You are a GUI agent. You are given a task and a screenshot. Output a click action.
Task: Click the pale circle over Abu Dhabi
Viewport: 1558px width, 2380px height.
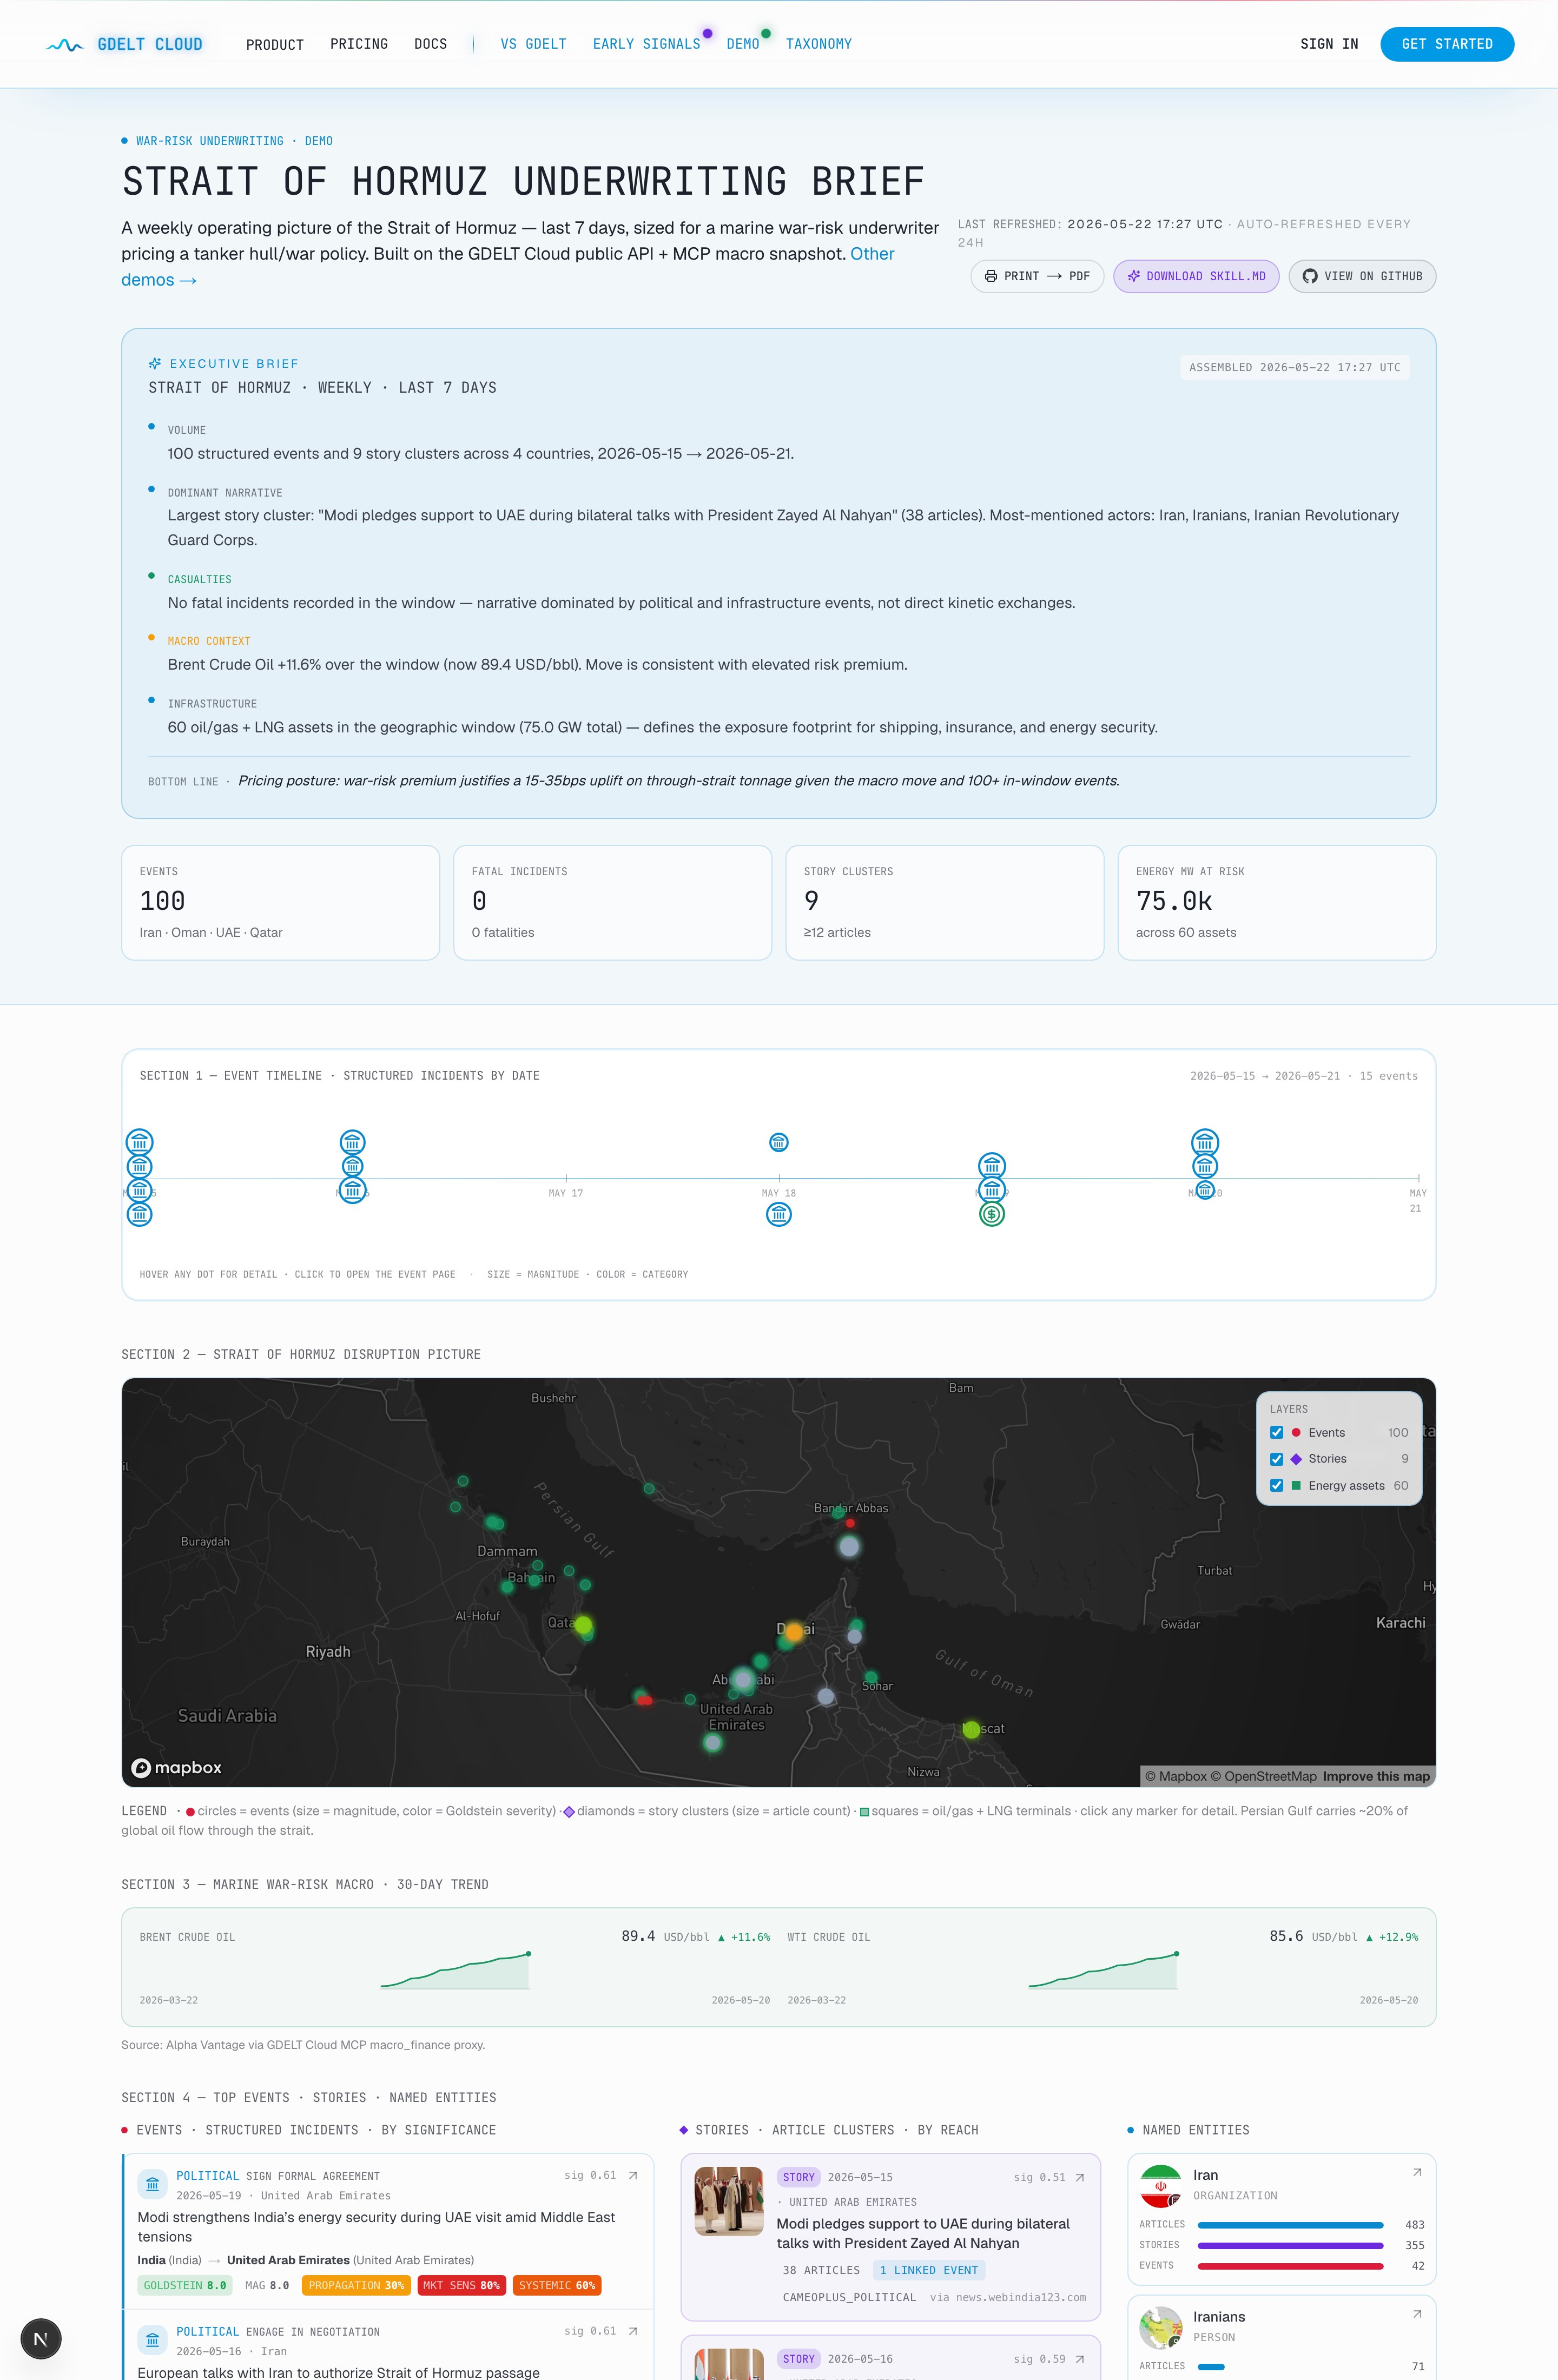click(x=742, y=1680)
